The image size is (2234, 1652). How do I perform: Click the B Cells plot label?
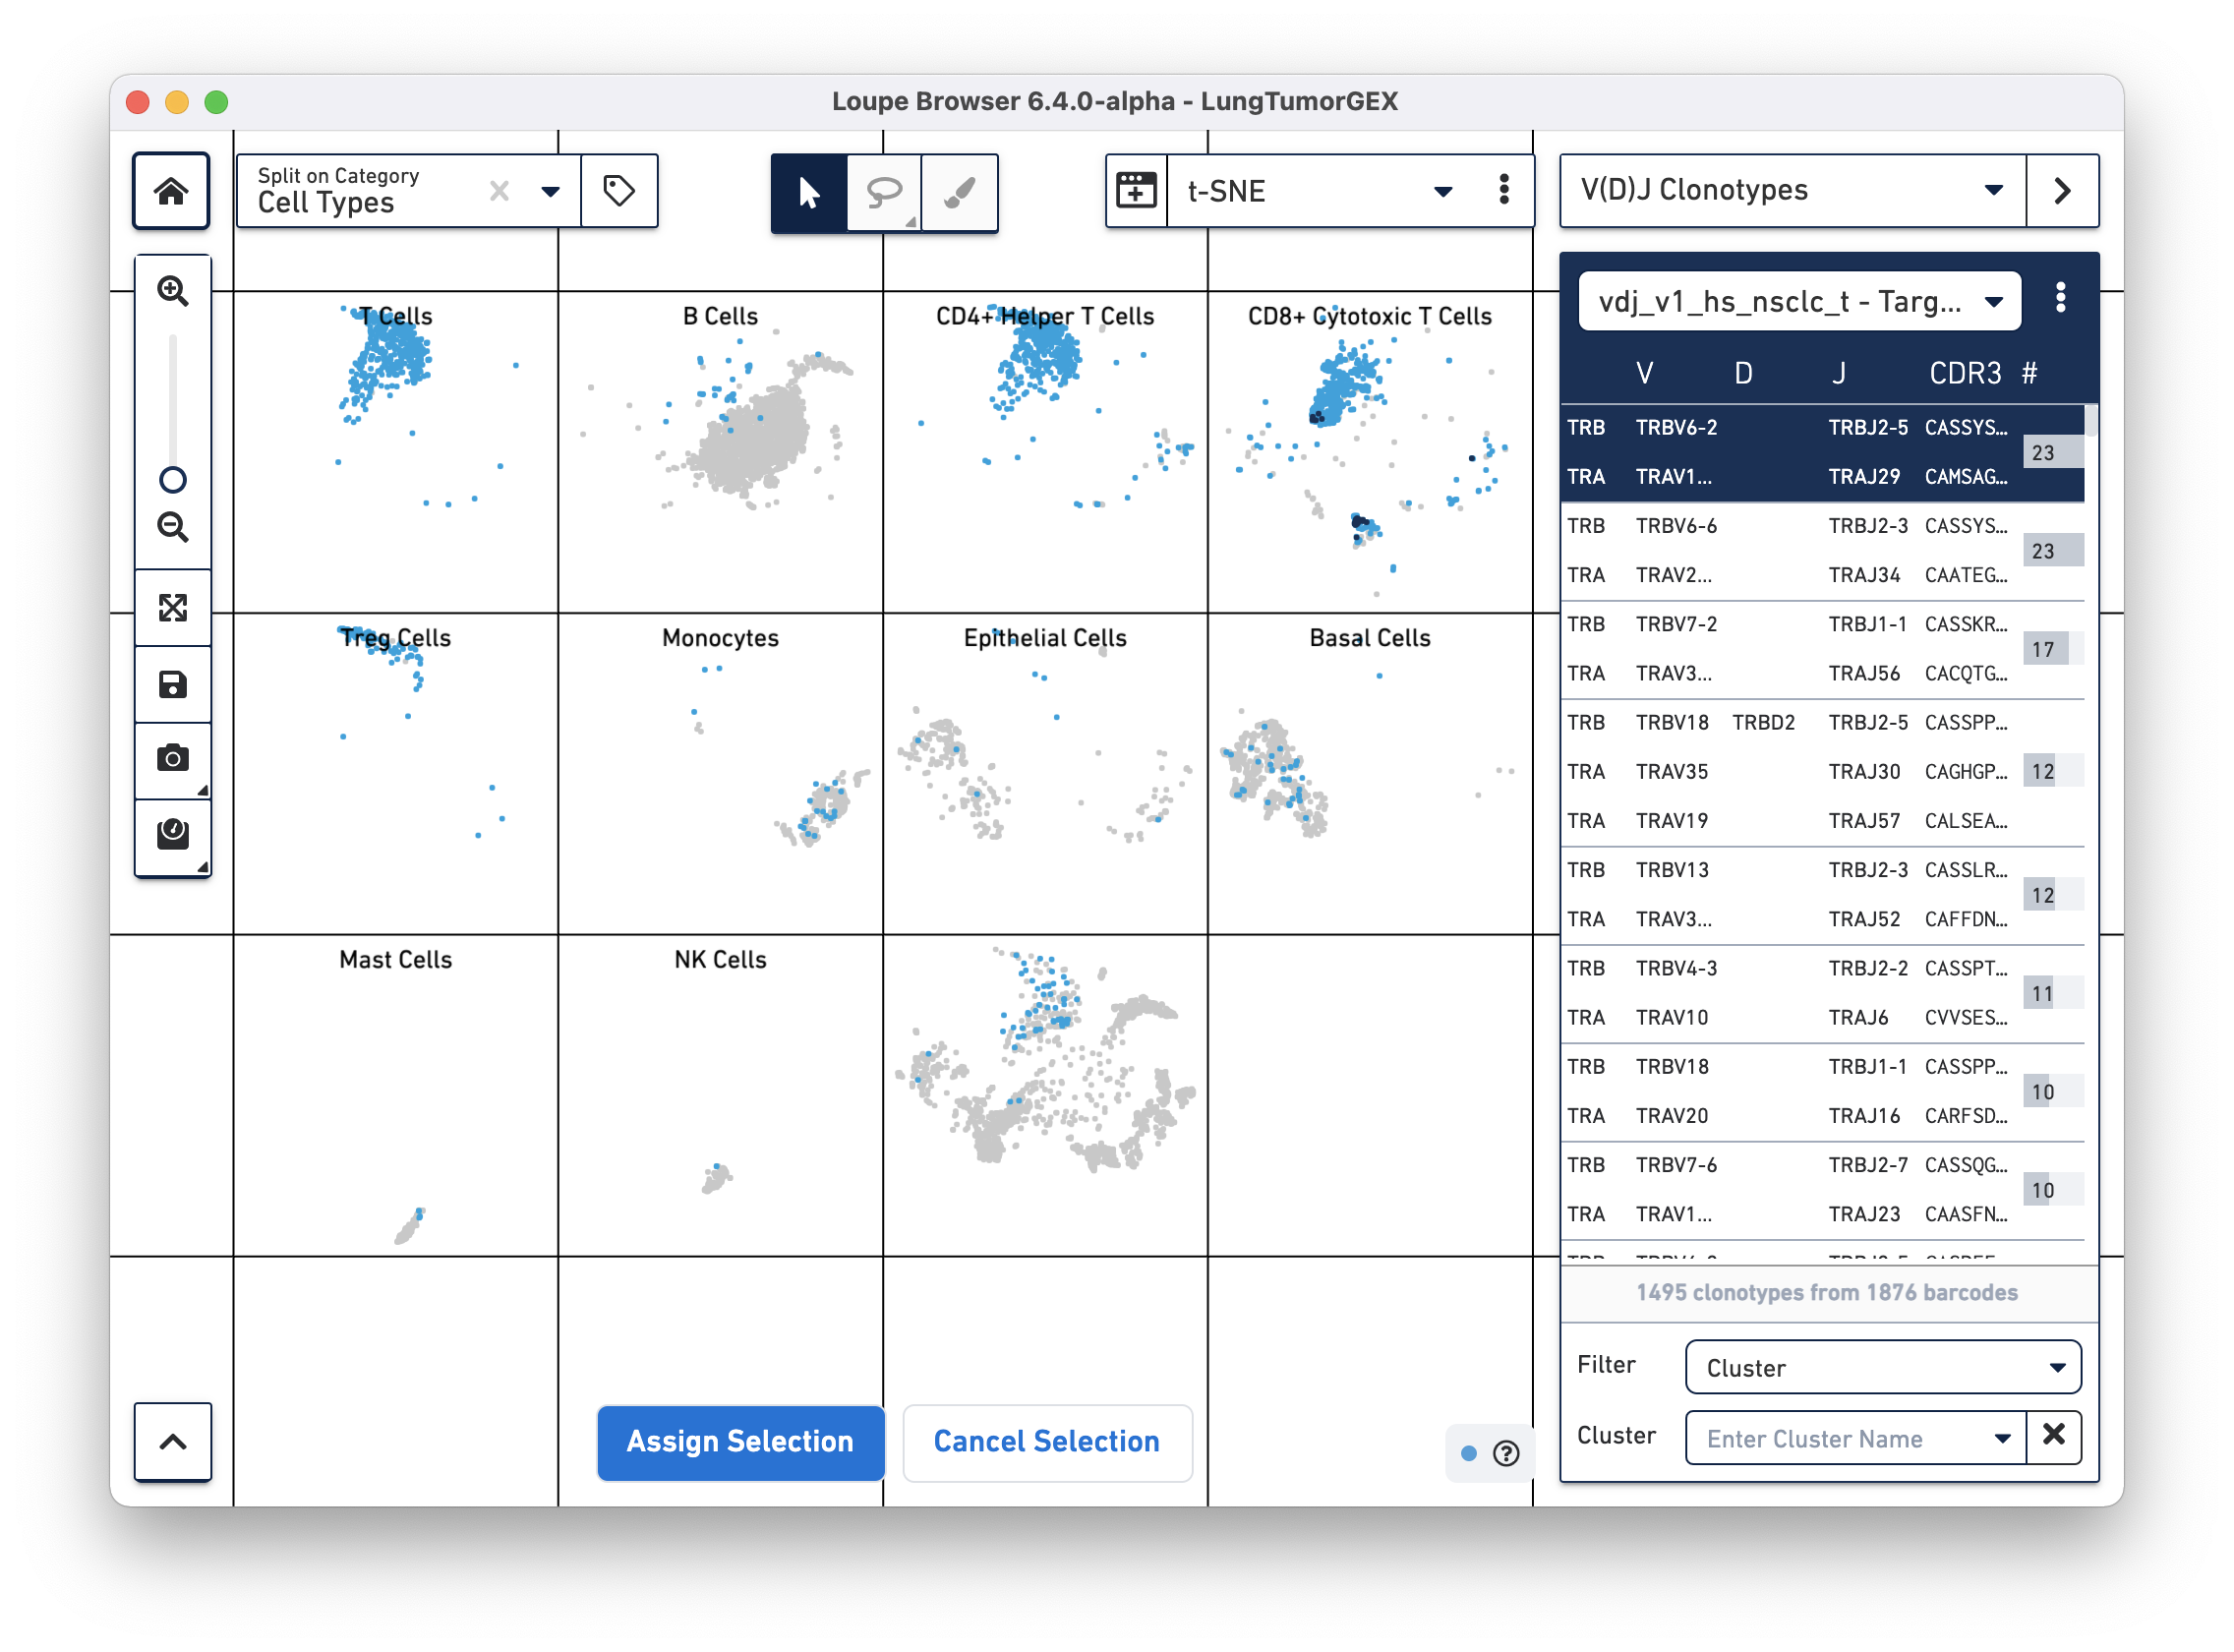tap(719, 316)
